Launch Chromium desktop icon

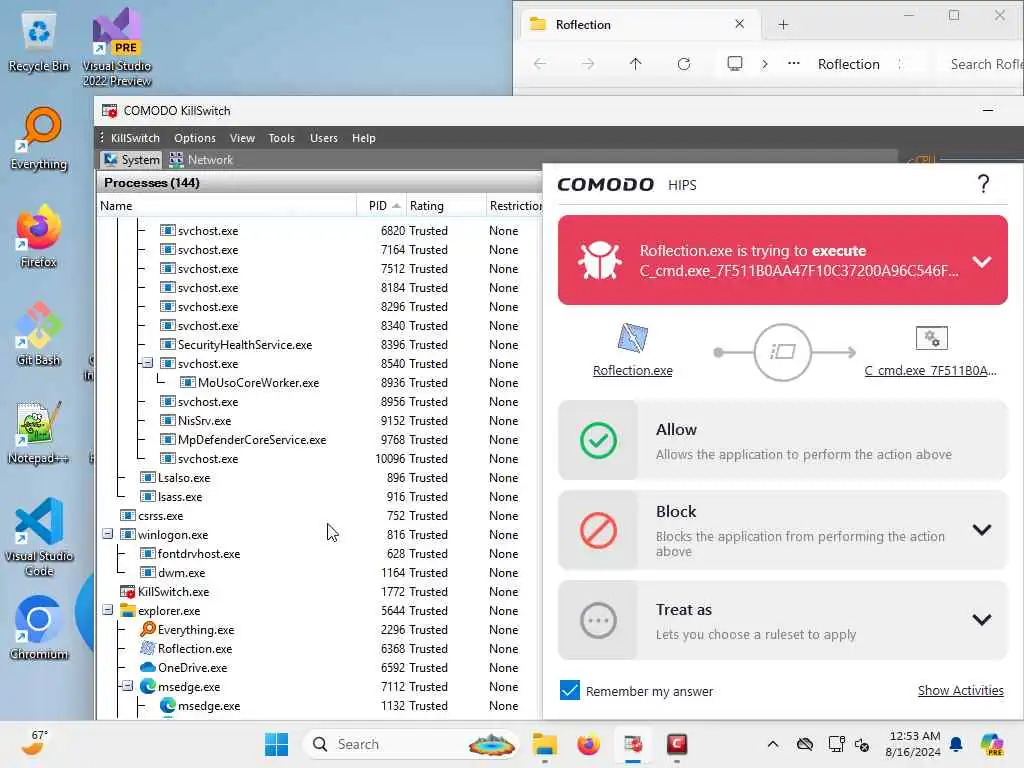click(x=39, y=628)
